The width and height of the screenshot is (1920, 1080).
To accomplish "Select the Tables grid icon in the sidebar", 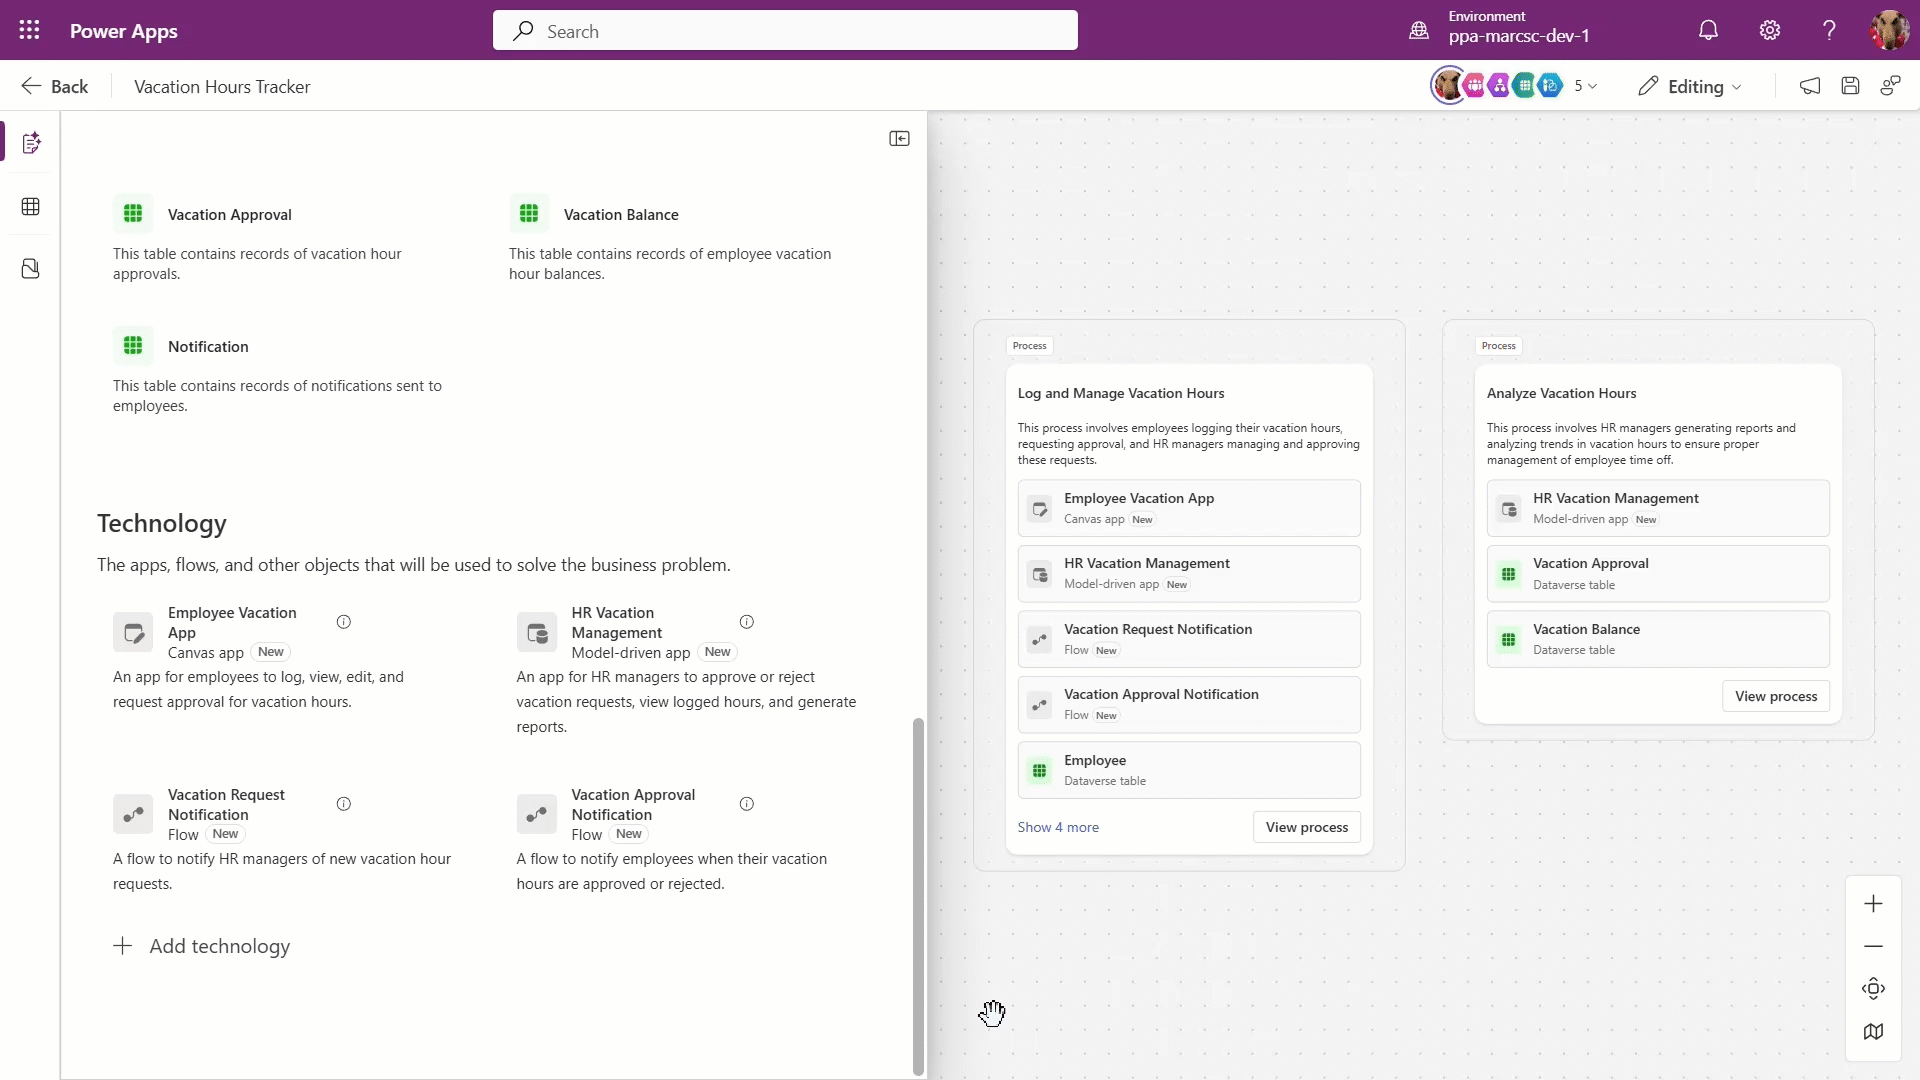I will click(30, 206).
